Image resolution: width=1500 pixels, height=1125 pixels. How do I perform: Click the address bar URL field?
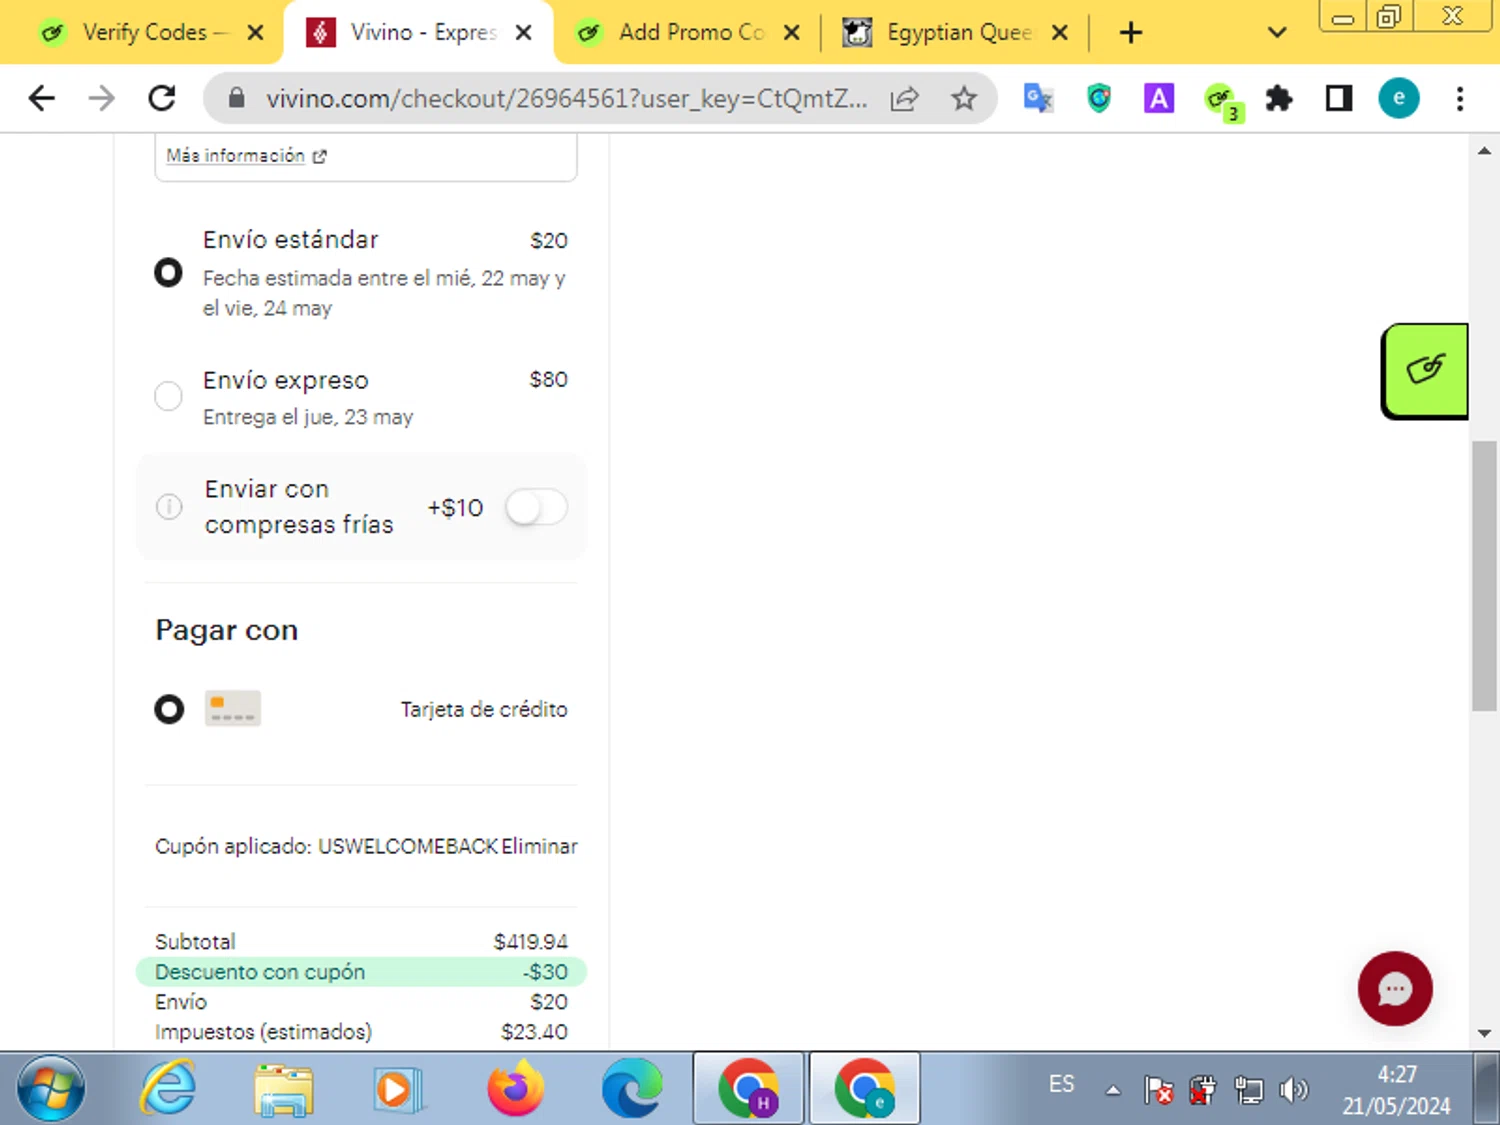click(x=566, y=98)
